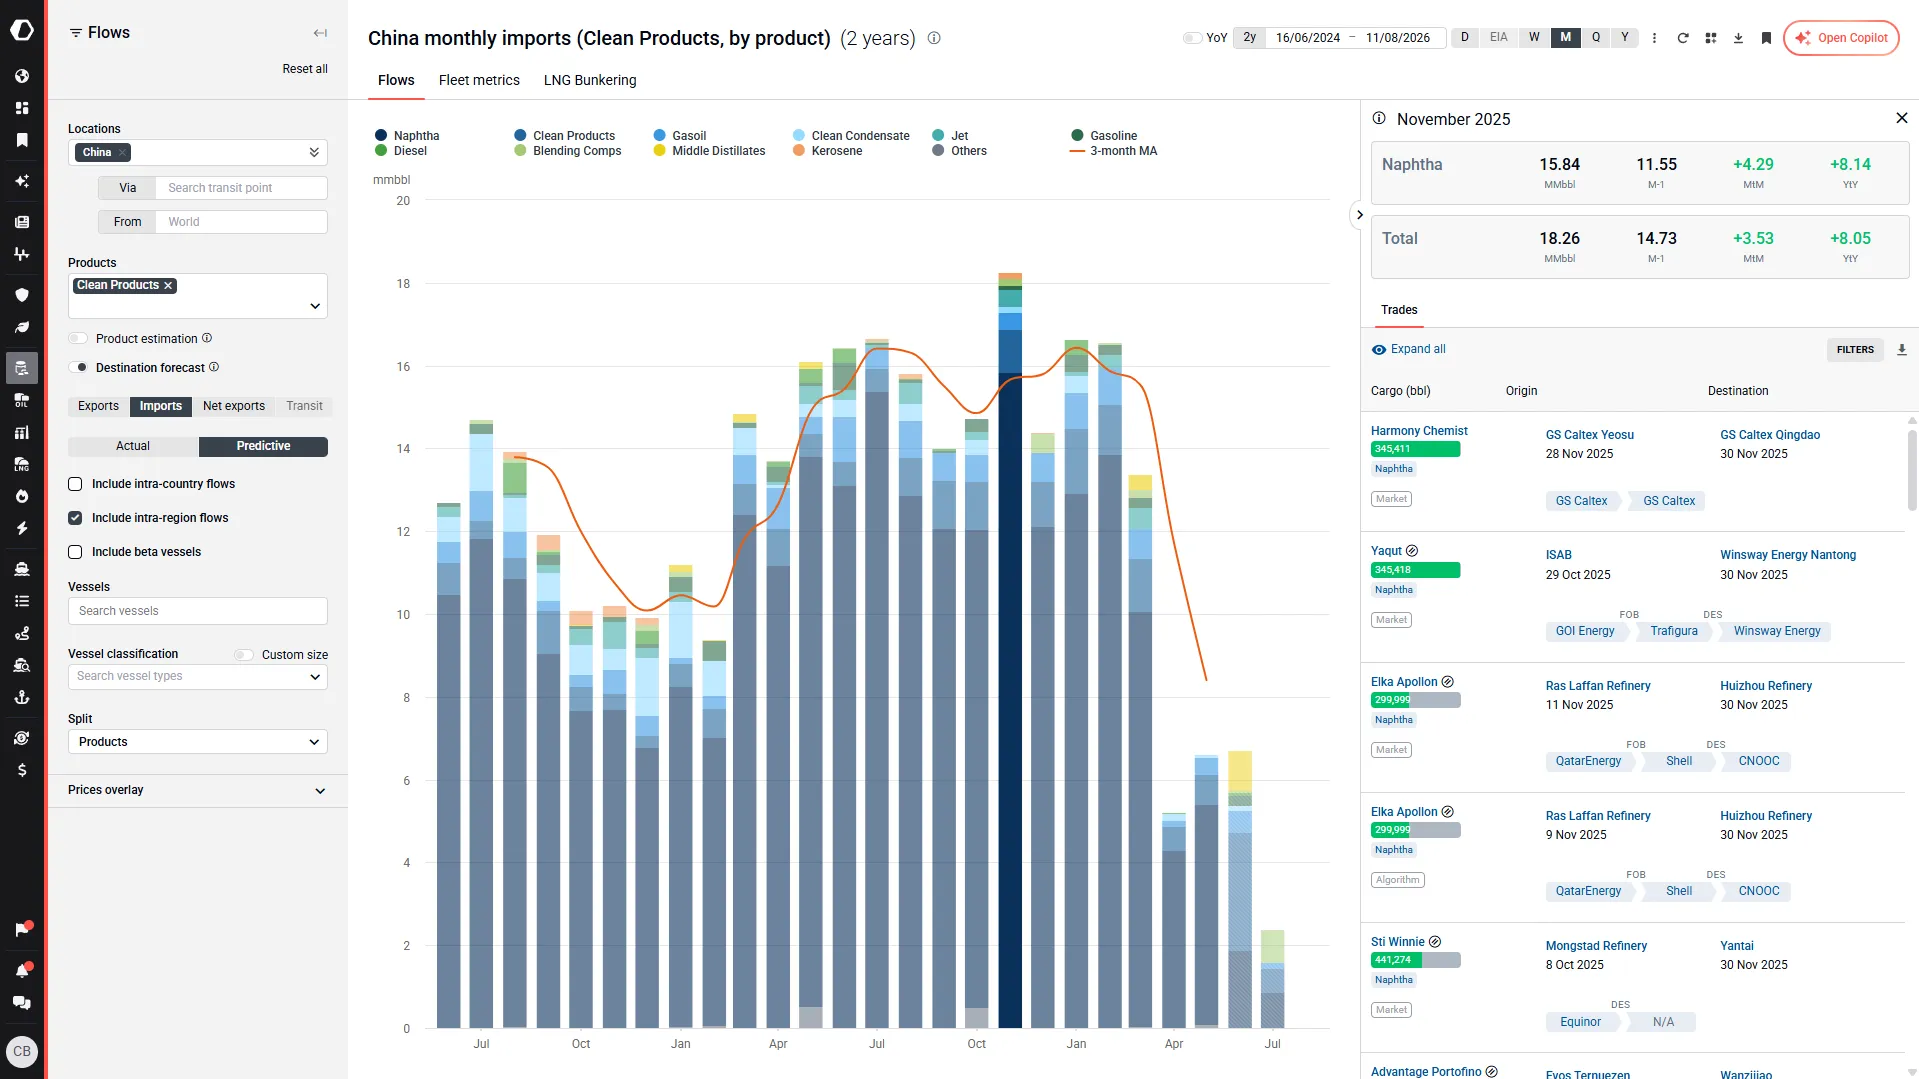The width and height of the screenshot is (1919, 1079).
Task: Uncheck Include intra-region flows checkbox
Action: (x=75, y=518)
